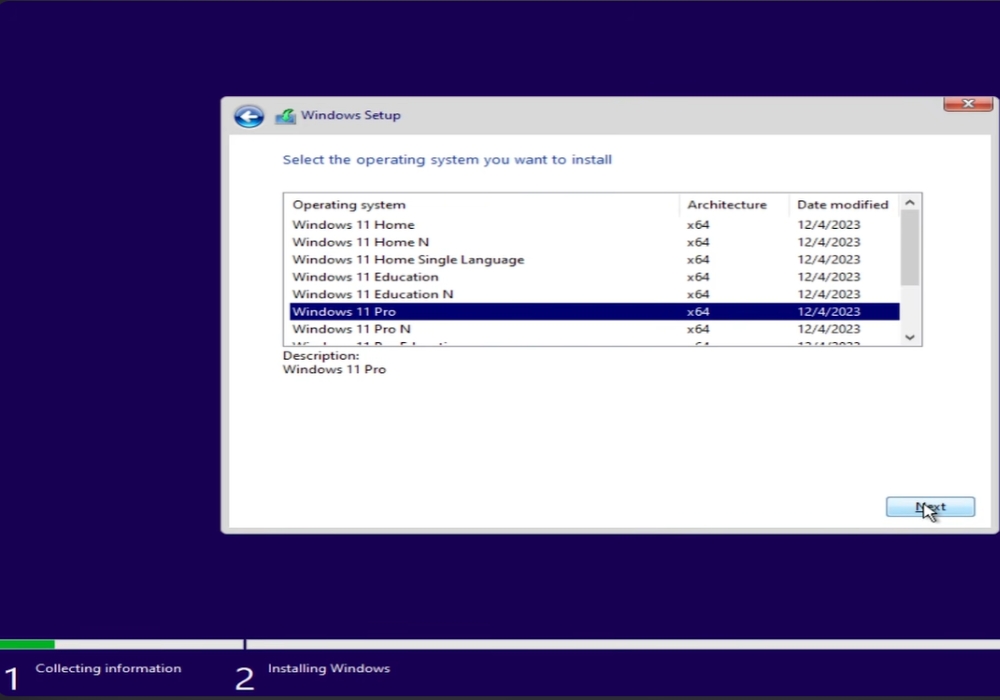This screenshot has height=700, width=1000.
Task: Close the Windows Setup dialog
Action: (968, 103)
